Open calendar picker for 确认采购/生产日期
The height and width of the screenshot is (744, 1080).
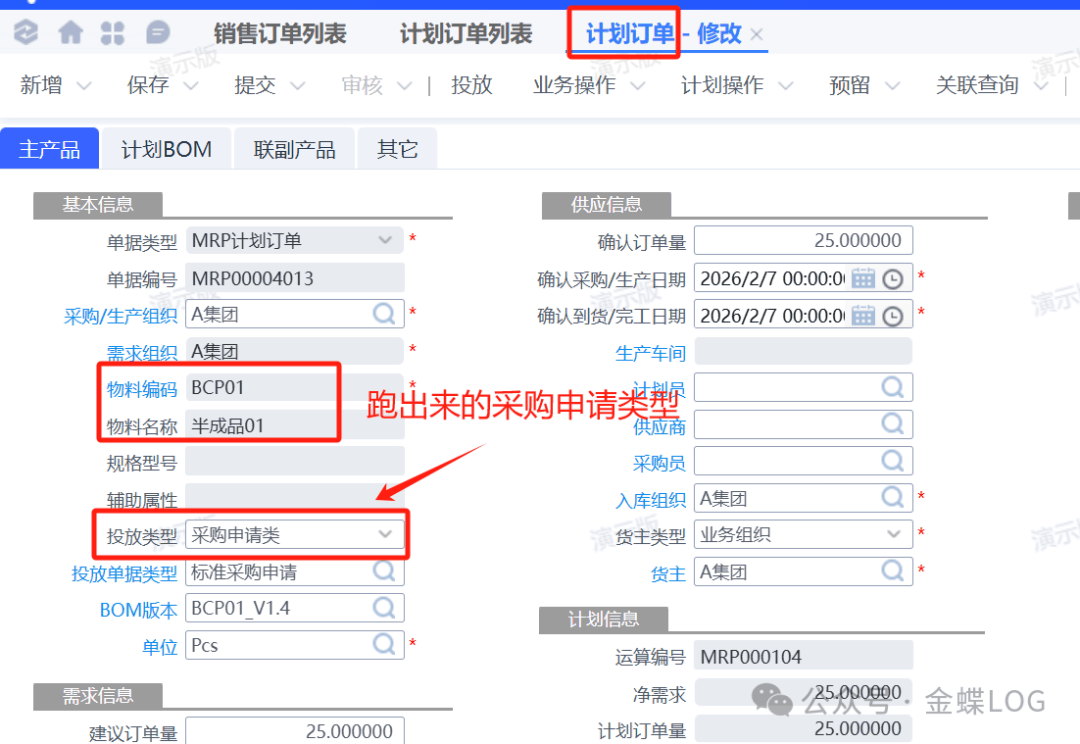[x=863, y=278]
